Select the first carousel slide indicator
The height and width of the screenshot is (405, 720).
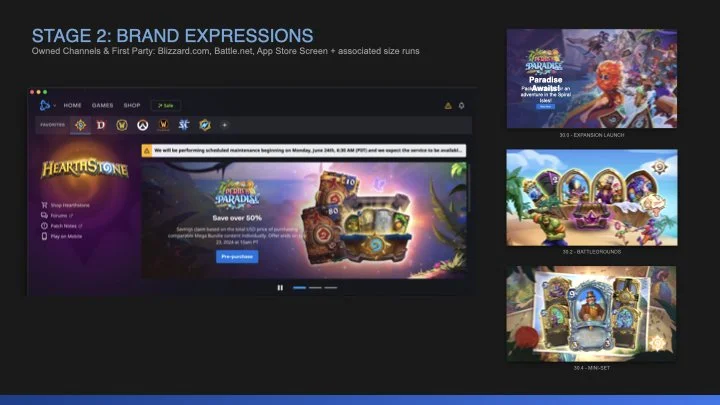pos(299,288)
